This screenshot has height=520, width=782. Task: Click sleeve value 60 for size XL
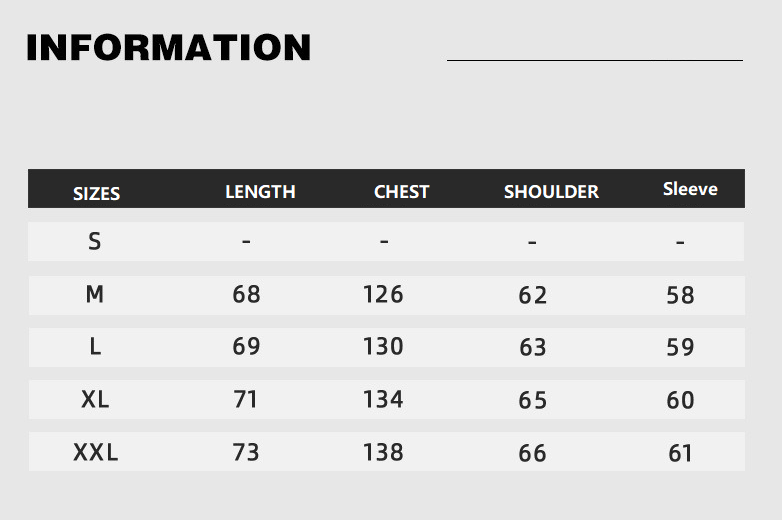pyautogui.click(x=680, y=400)
